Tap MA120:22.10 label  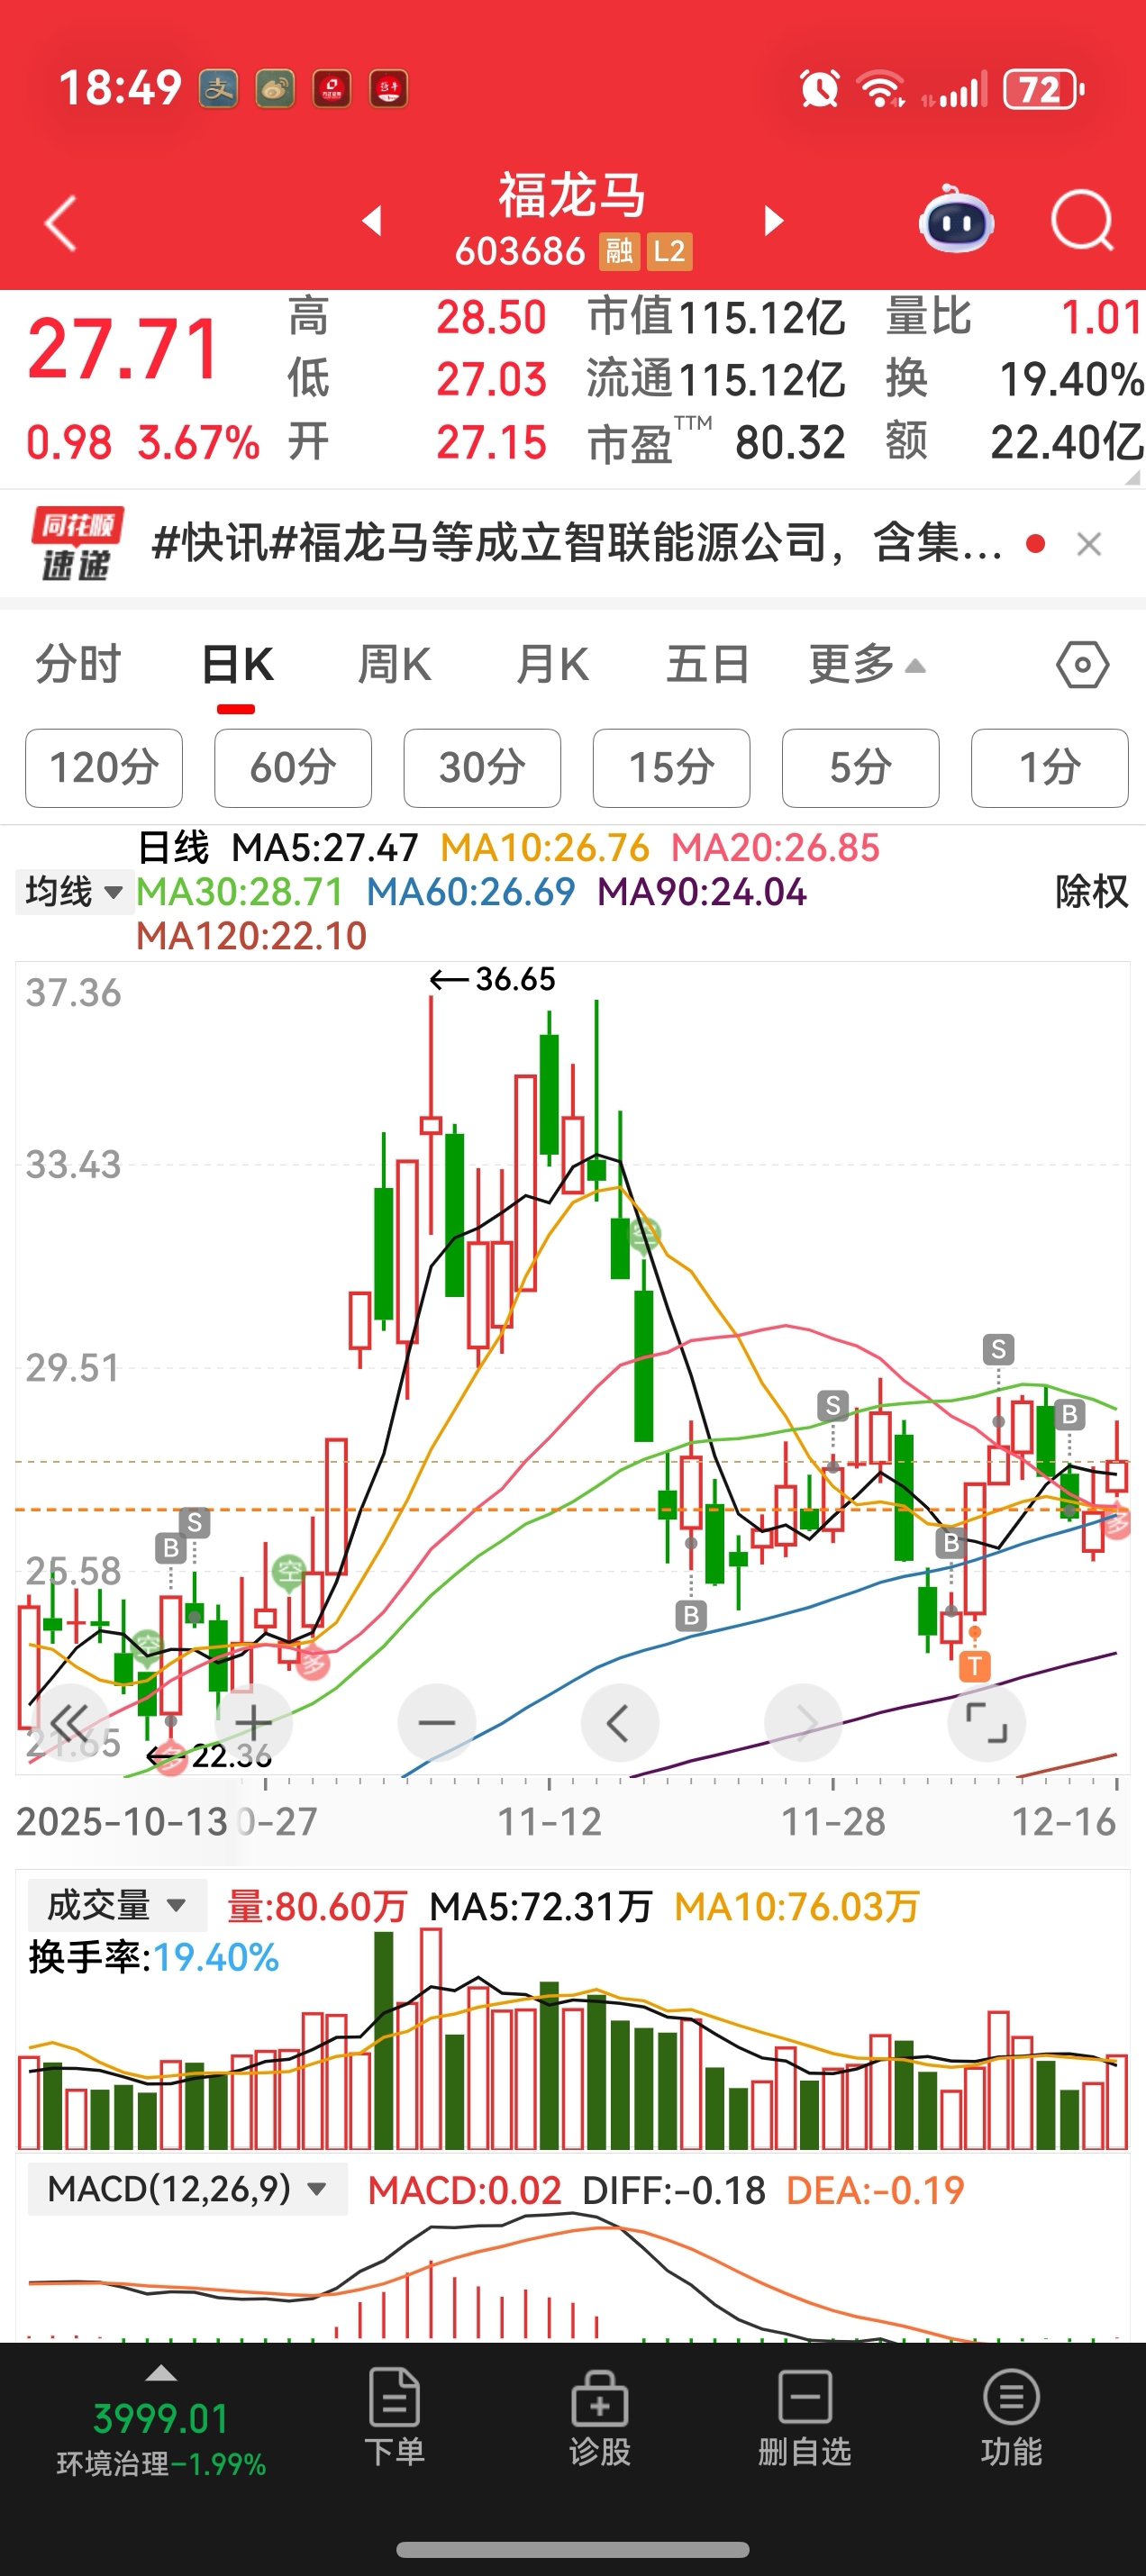point(251,936)
